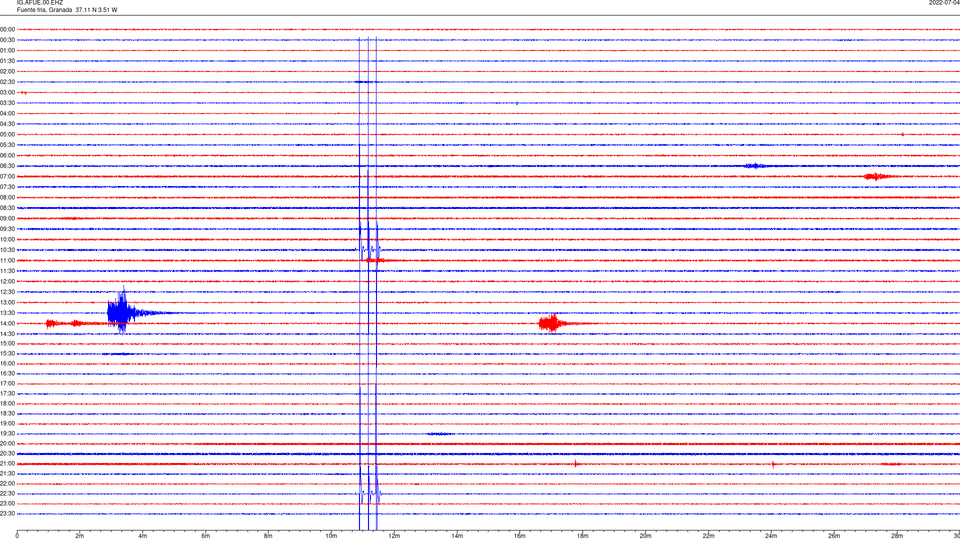Click the station code IG.AFUE.00.EHZ
The image size is (960, 540).
pos(40,3)
